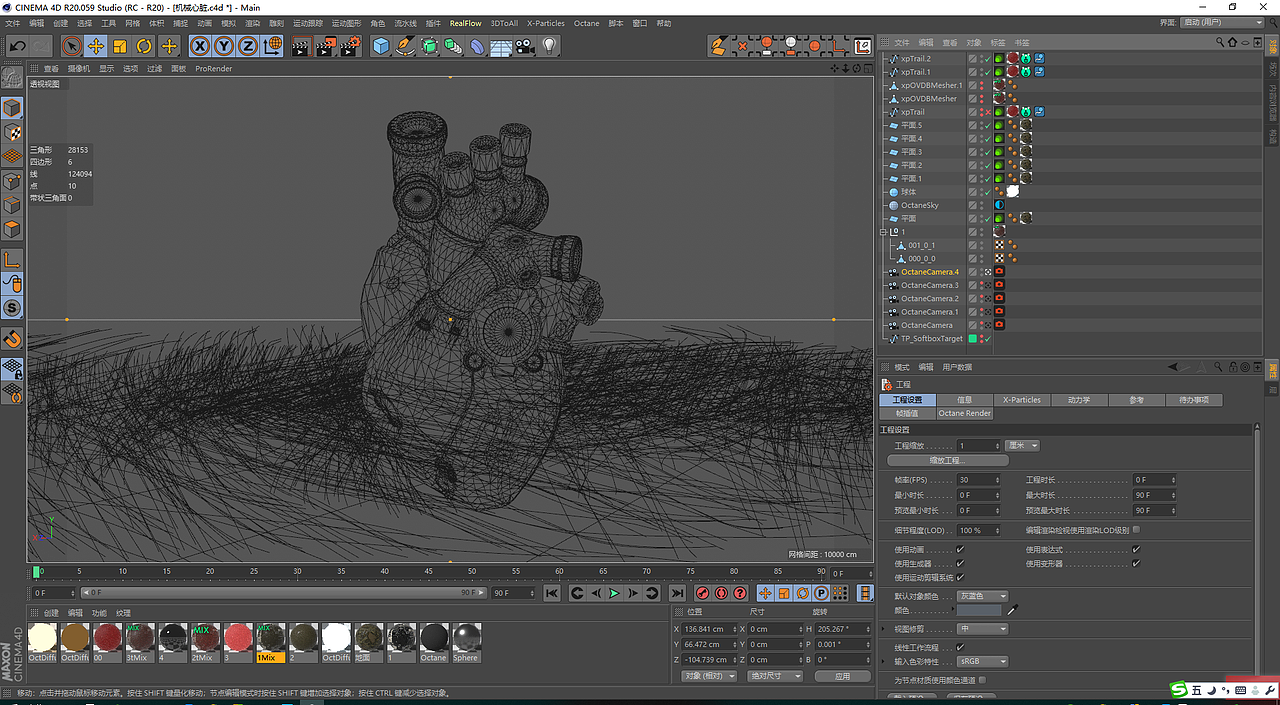Expand the 输入色彩特性 disclosure triangle

click(x=883, y=661)
